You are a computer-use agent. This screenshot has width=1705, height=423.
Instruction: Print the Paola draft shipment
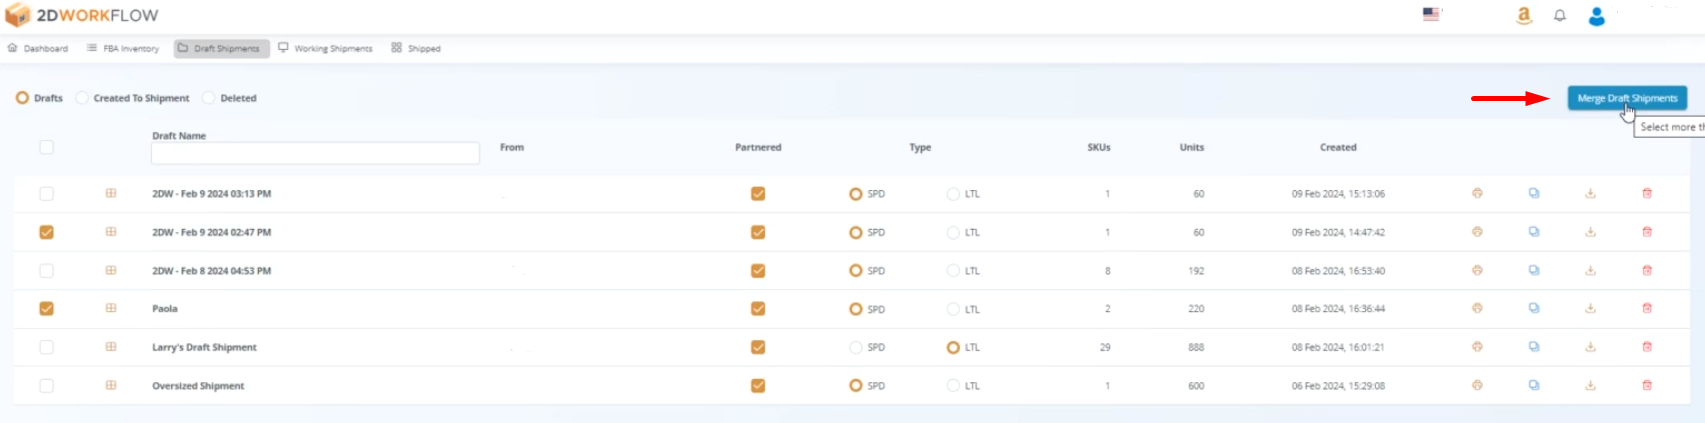coord(1477,309)
